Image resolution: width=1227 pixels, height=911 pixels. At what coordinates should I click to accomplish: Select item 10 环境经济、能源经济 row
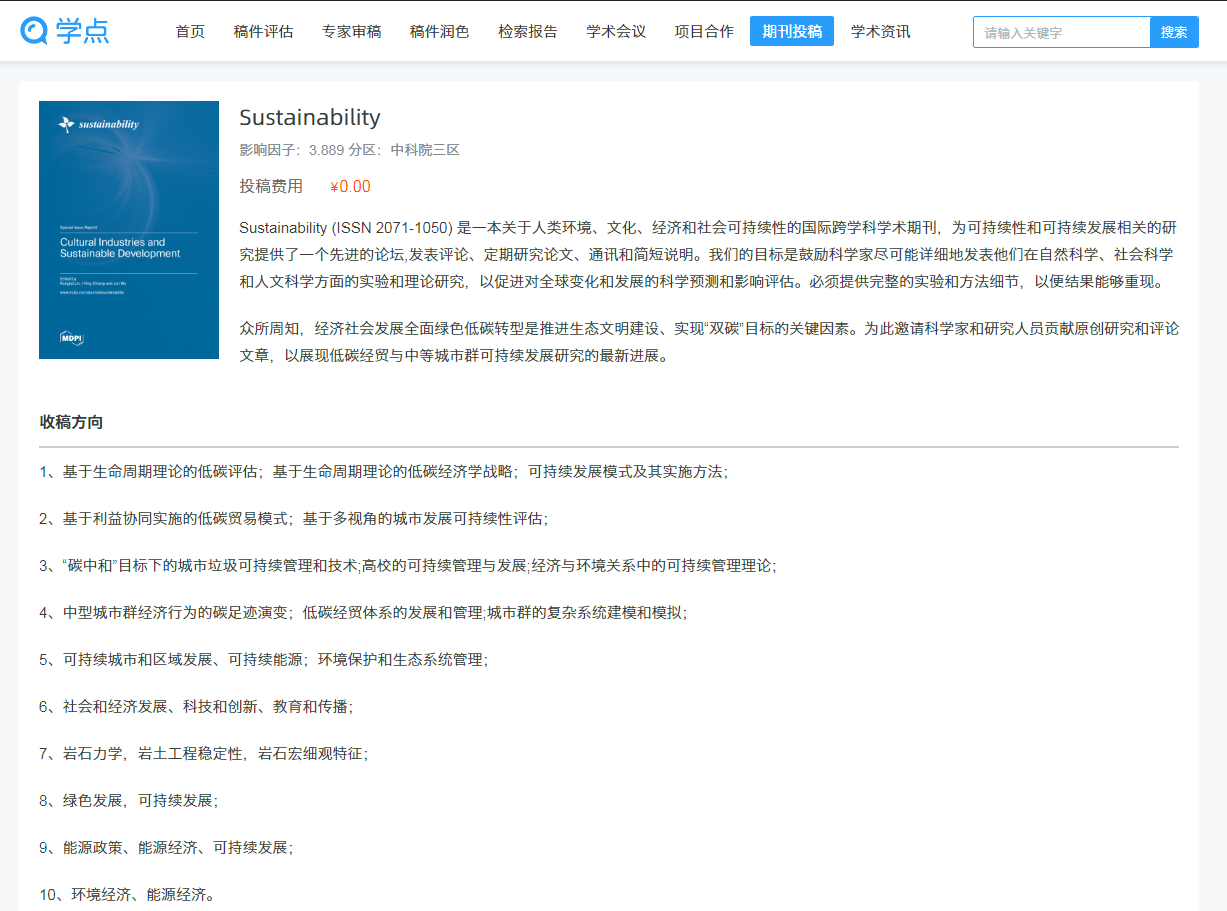click(127, 894)
